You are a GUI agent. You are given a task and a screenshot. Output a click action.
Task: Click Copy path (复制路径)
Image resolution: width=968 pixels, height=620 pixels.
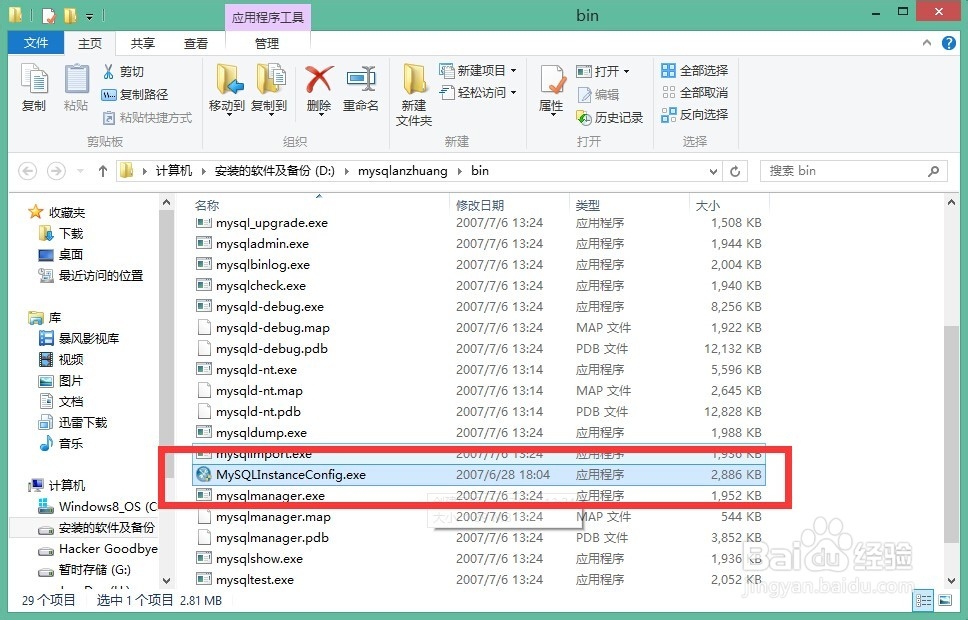coord(135,94)
